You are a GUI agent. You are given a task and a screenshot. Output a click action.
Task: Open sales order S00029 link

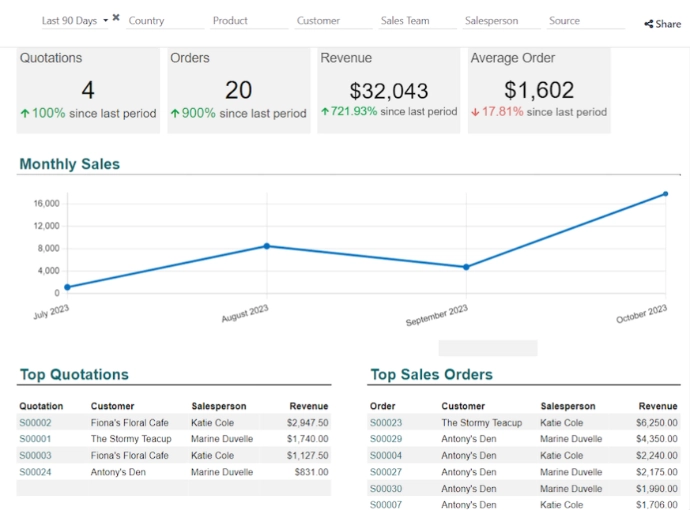coord(386,439)
